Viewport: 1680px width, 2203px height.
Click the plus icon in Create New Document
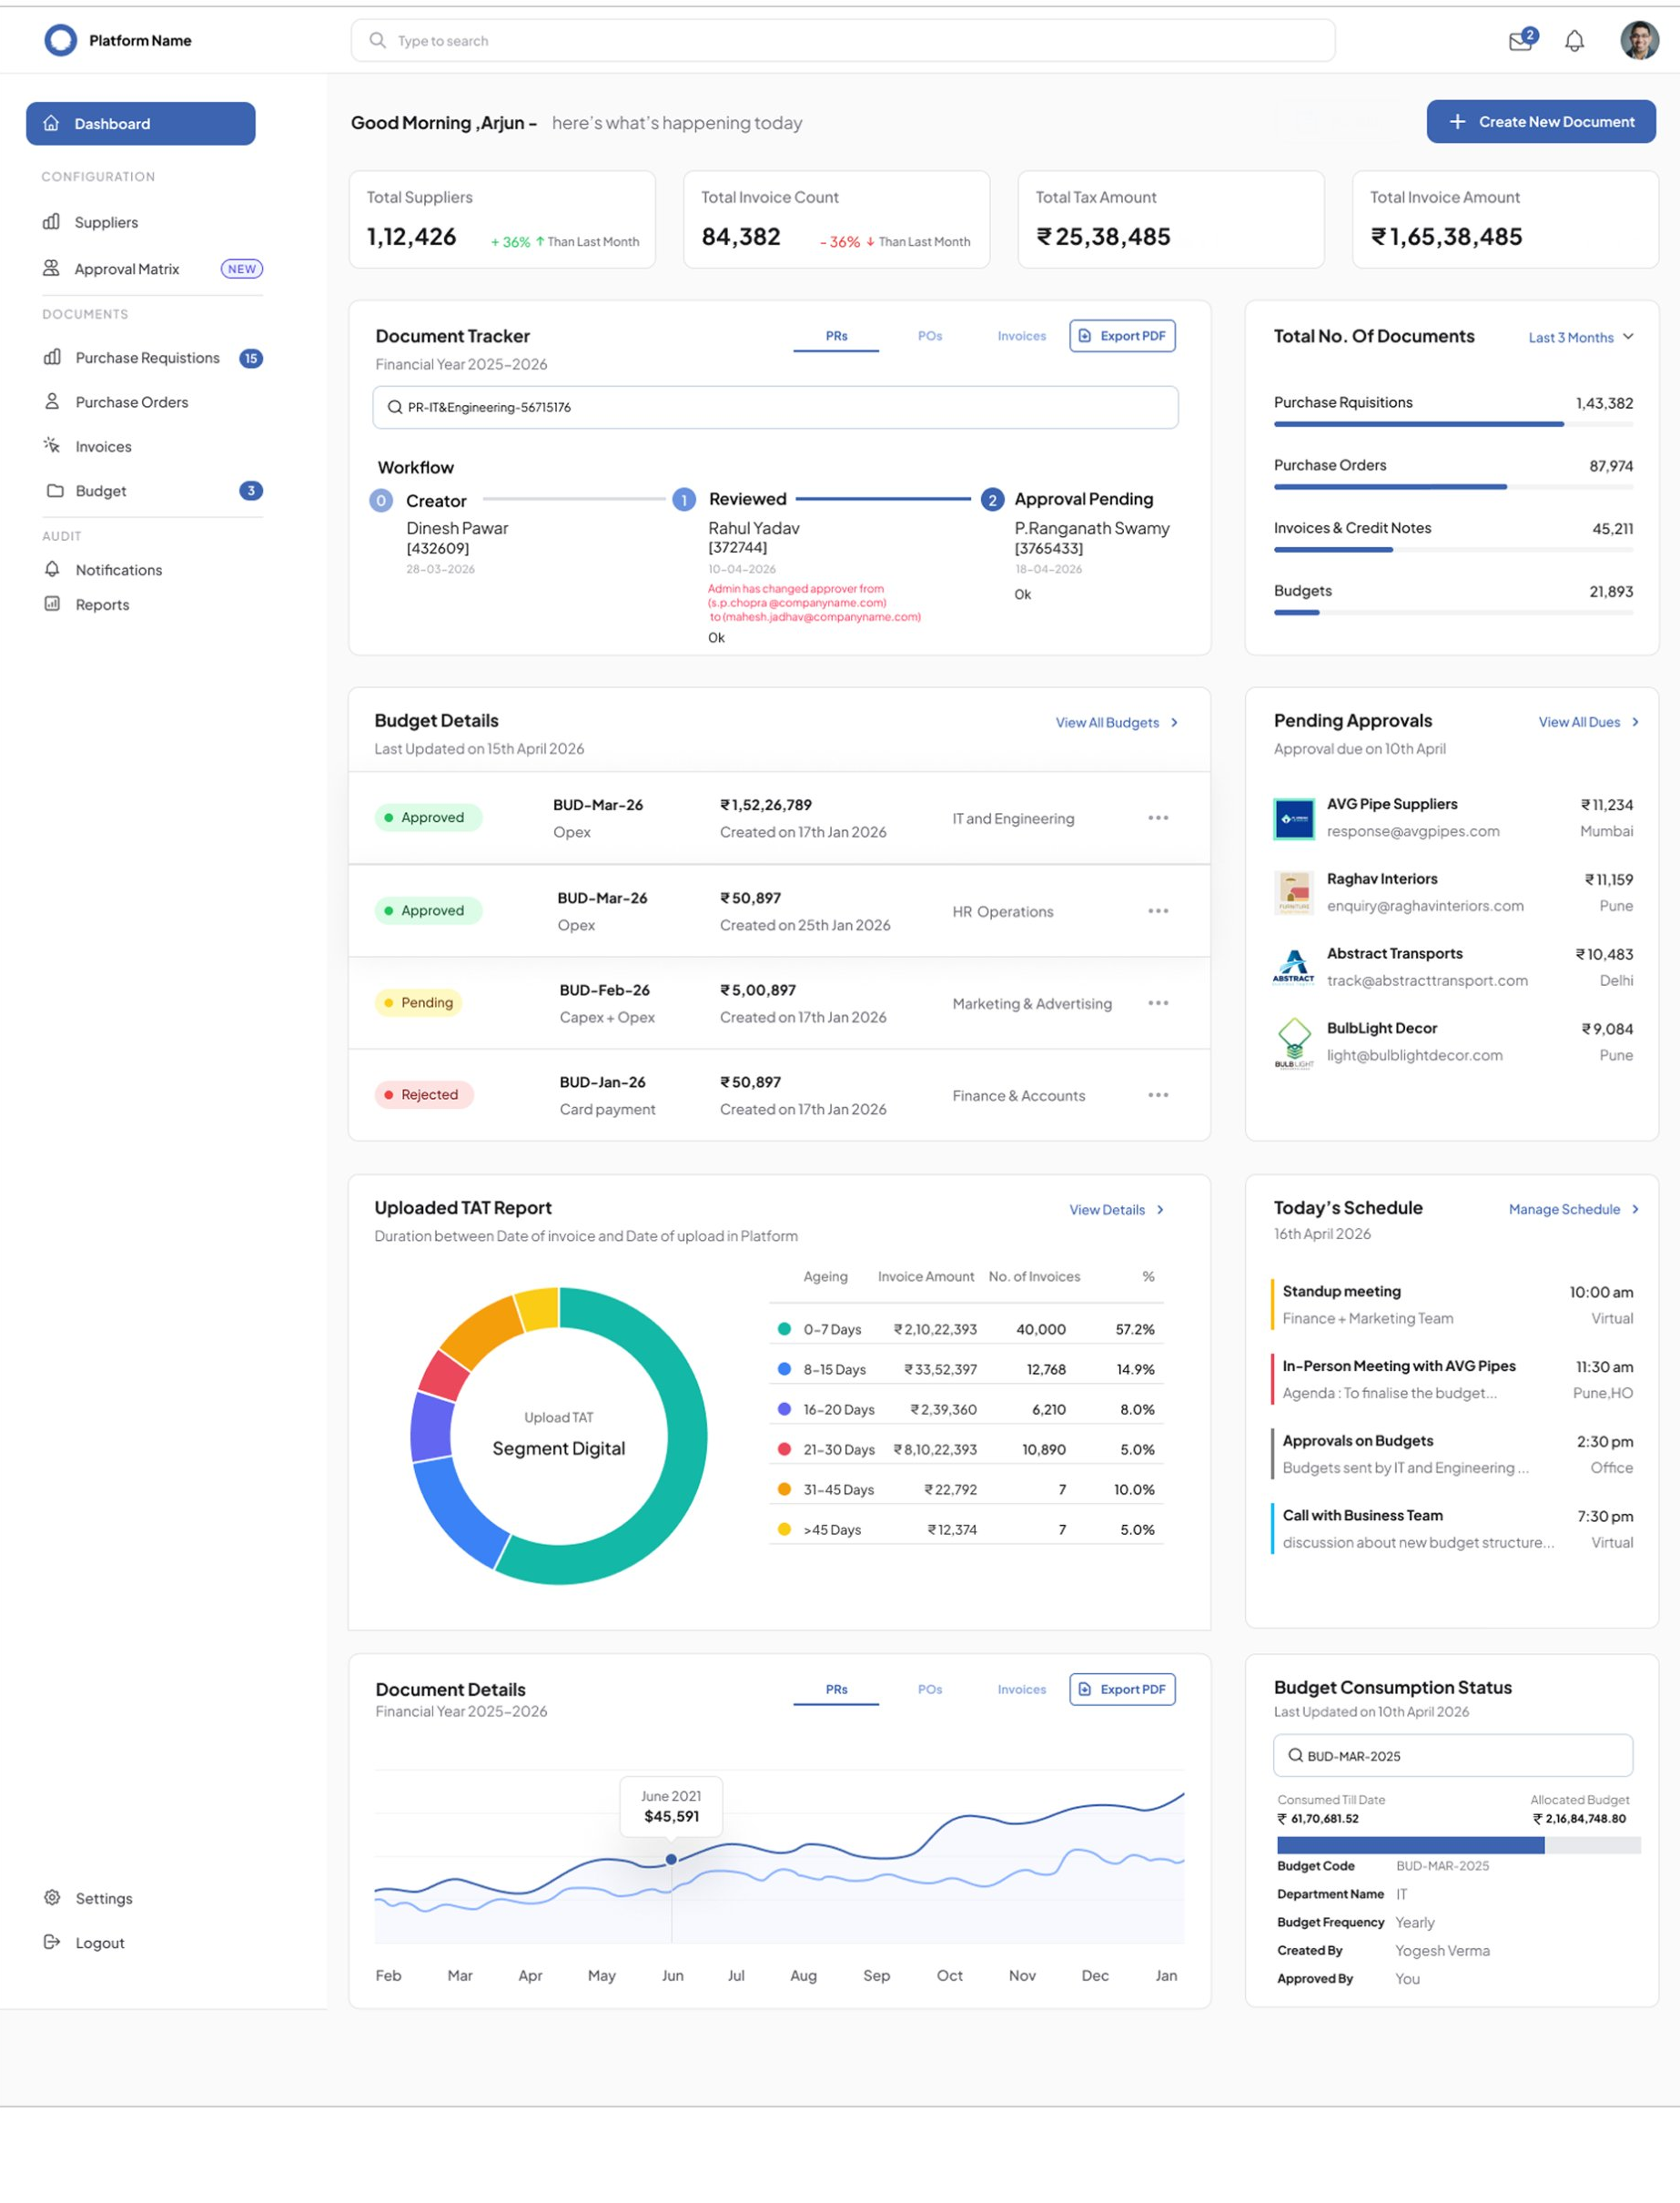pyautogui.click(x=1458, y=121)
